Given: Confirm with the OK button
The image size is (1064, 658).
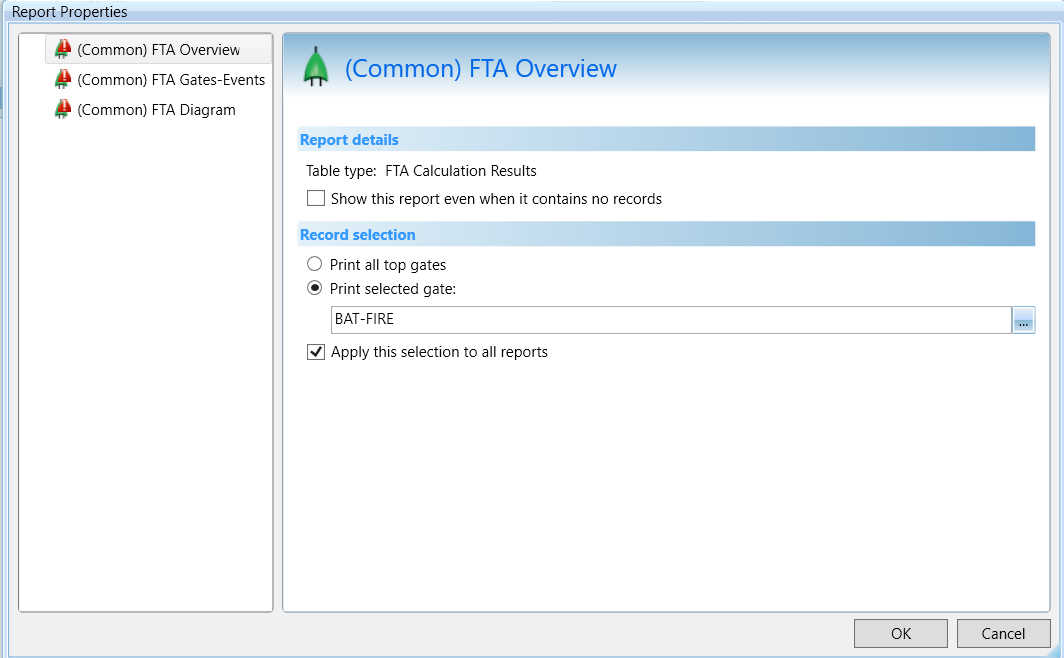Looking at the screenshot, I should coord(900,634).
